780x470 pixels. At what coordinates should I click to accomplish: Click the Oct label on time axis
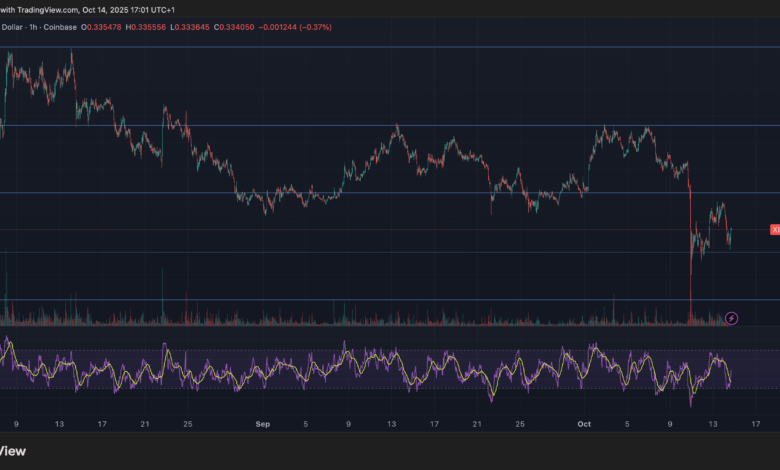click(584, 424)
